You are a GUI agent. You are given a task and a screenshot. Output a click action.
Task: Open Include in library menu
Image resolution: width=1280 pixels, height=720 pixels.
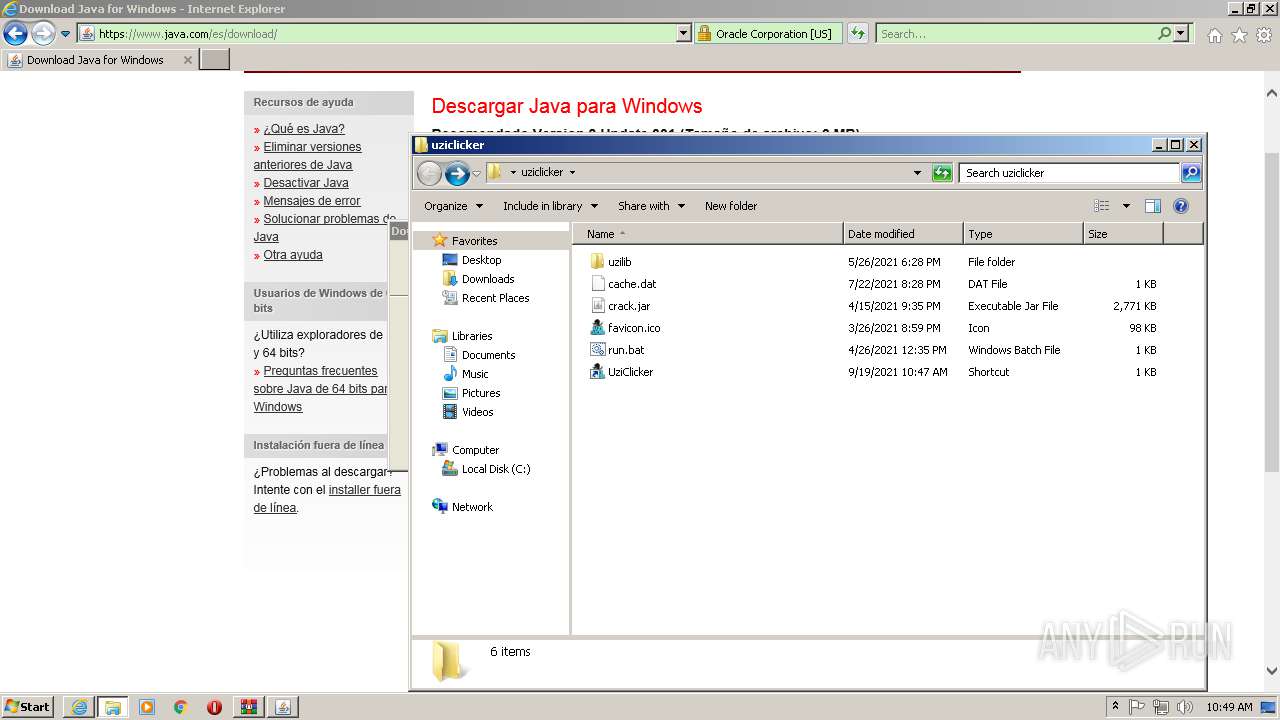pyautogui.click(x=550, y=206)
